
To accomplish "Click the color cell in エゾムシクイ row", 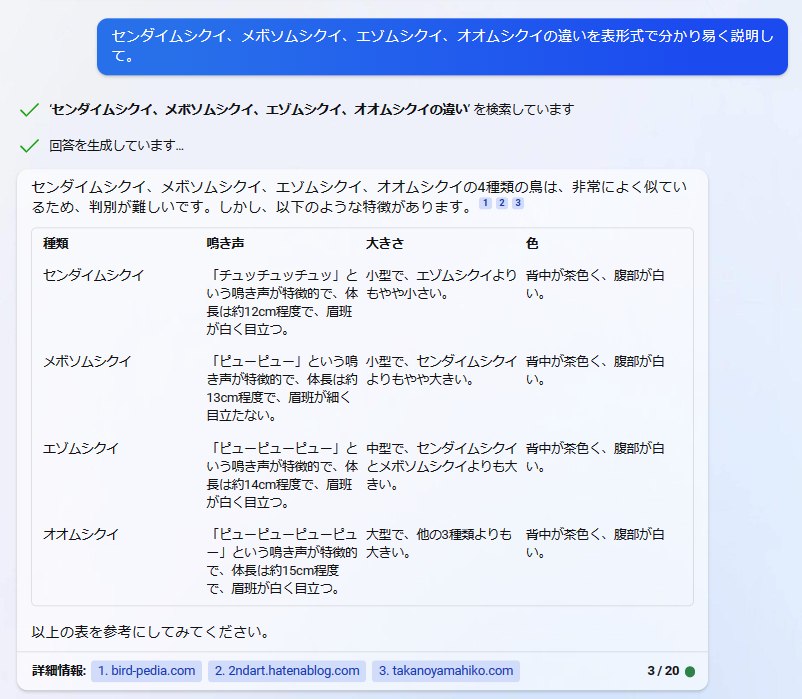I will [x=595, y=457].
